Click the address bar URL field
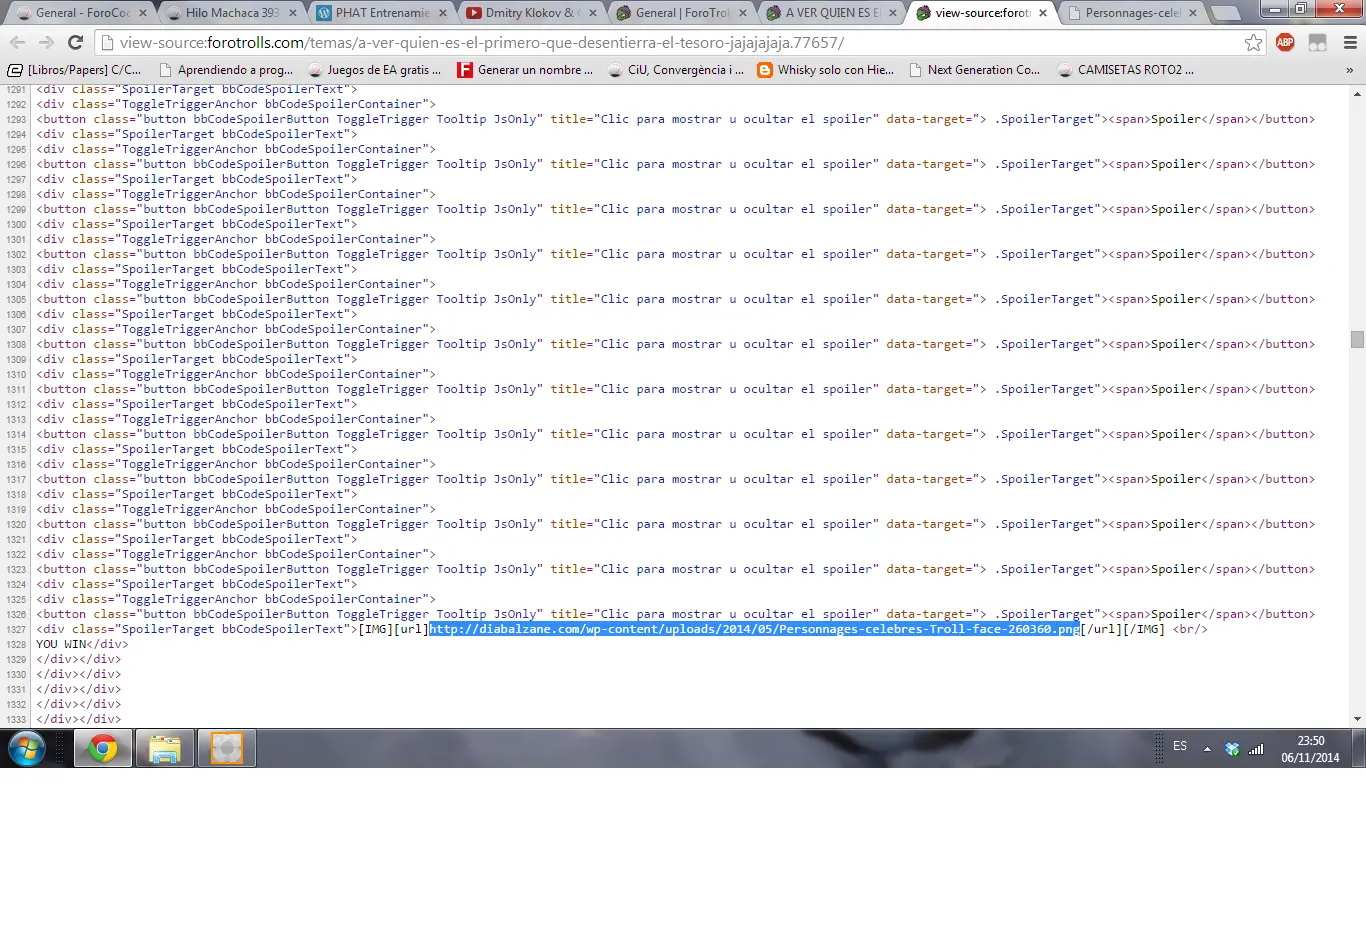1366x927 pixels. click(670, 42)
